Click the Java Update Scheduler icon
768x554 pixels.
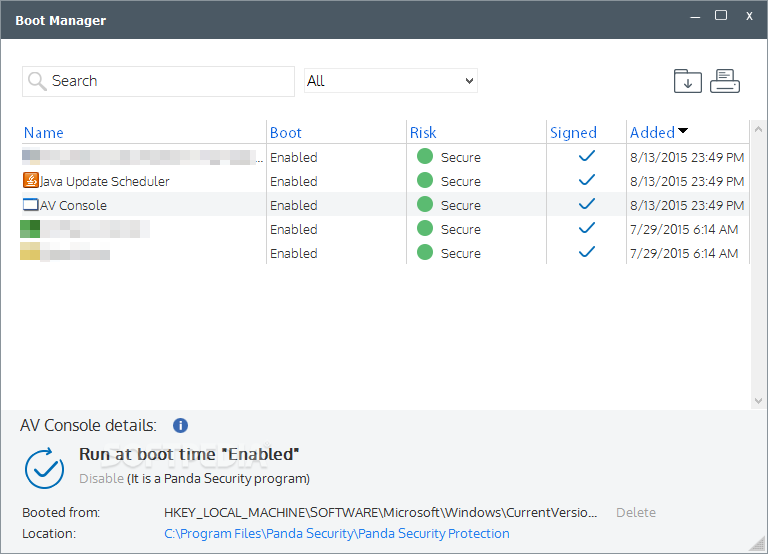30,180
